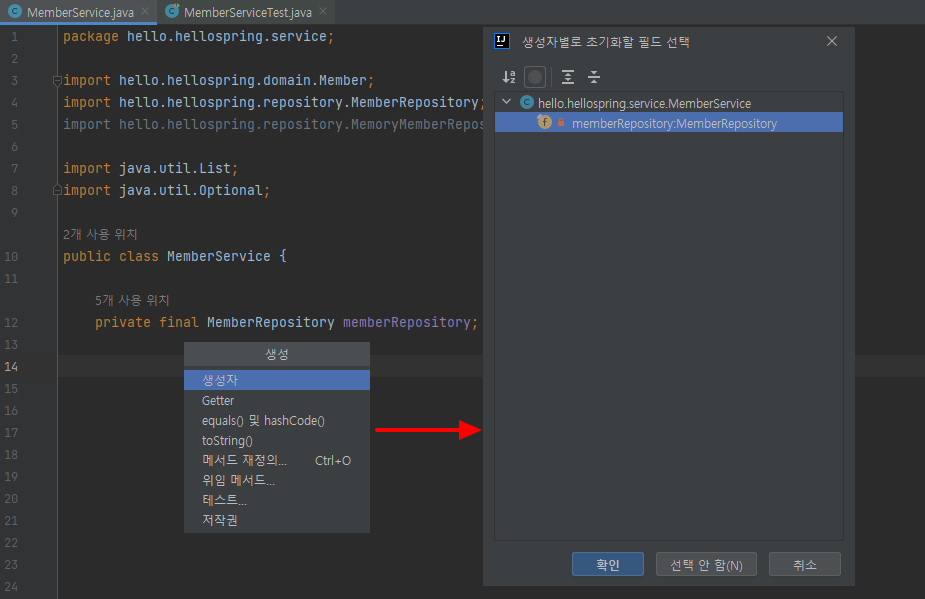Click the 선택 안 함(N) button
The height and width of the screenshot is (599, 925).
pyautogui.click(x=706, y=565)
